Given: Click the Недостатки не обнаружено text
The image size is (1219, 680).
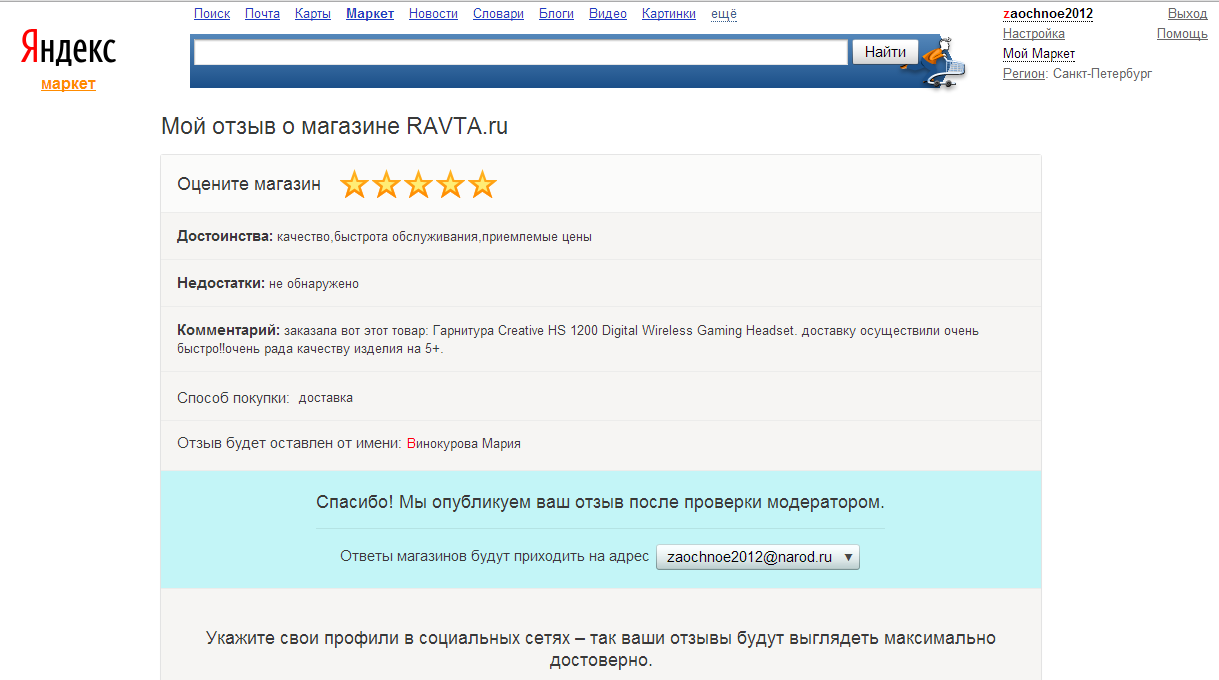Looking at the screenshot, I should point(268,284).
